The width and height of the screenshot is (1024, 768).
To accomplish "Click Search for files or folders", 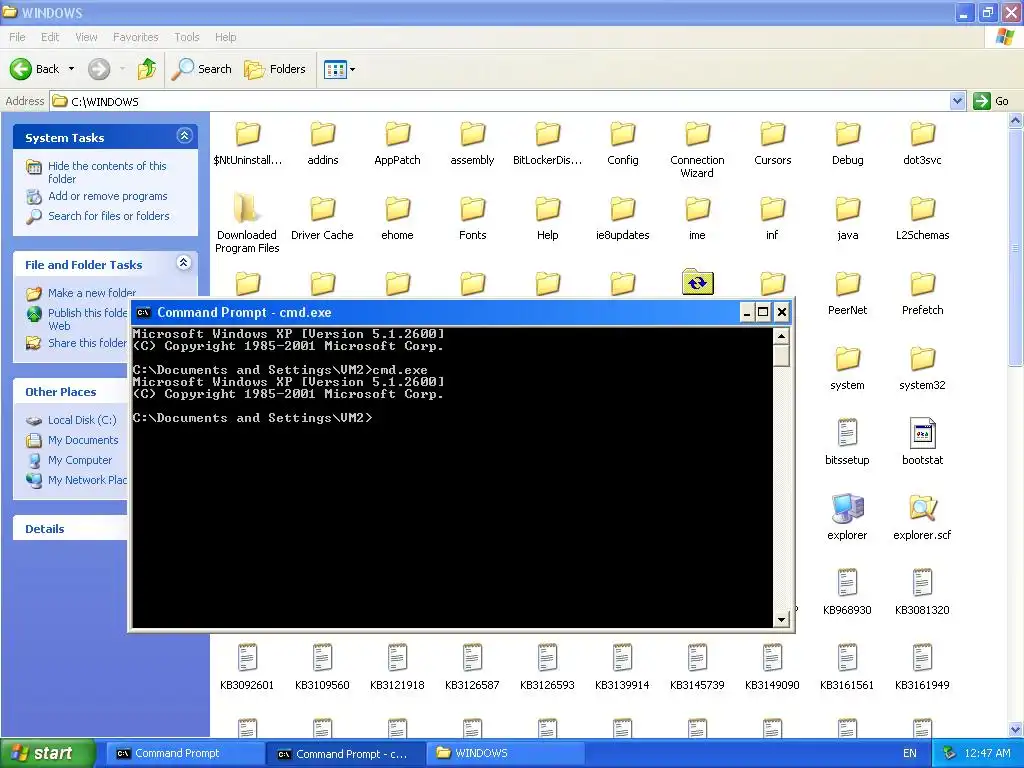I will (x=108, y=216).
